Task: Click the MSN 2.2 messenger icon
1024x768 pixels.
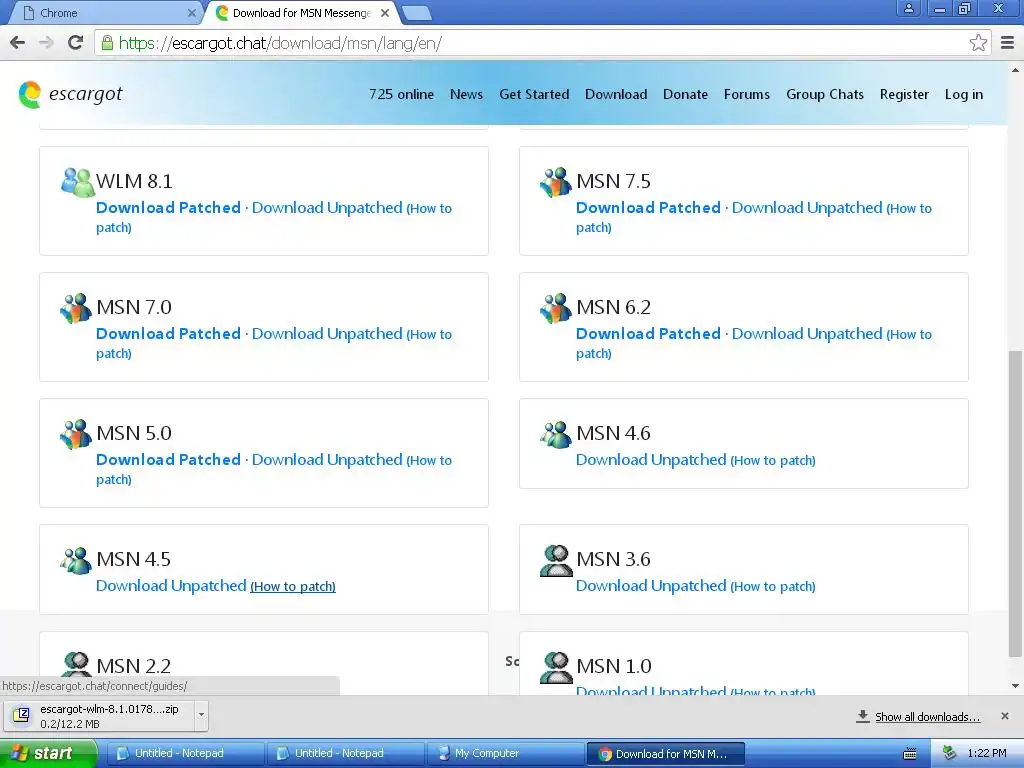Action: click(76, 664)
